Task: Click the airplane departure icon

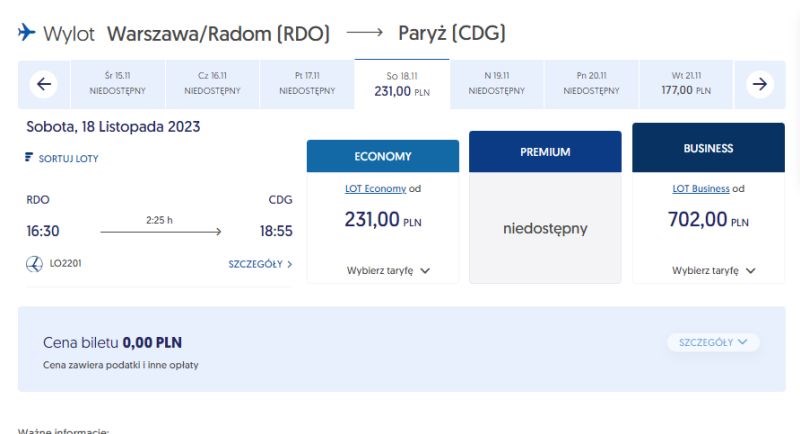Action: coord(27,33)
